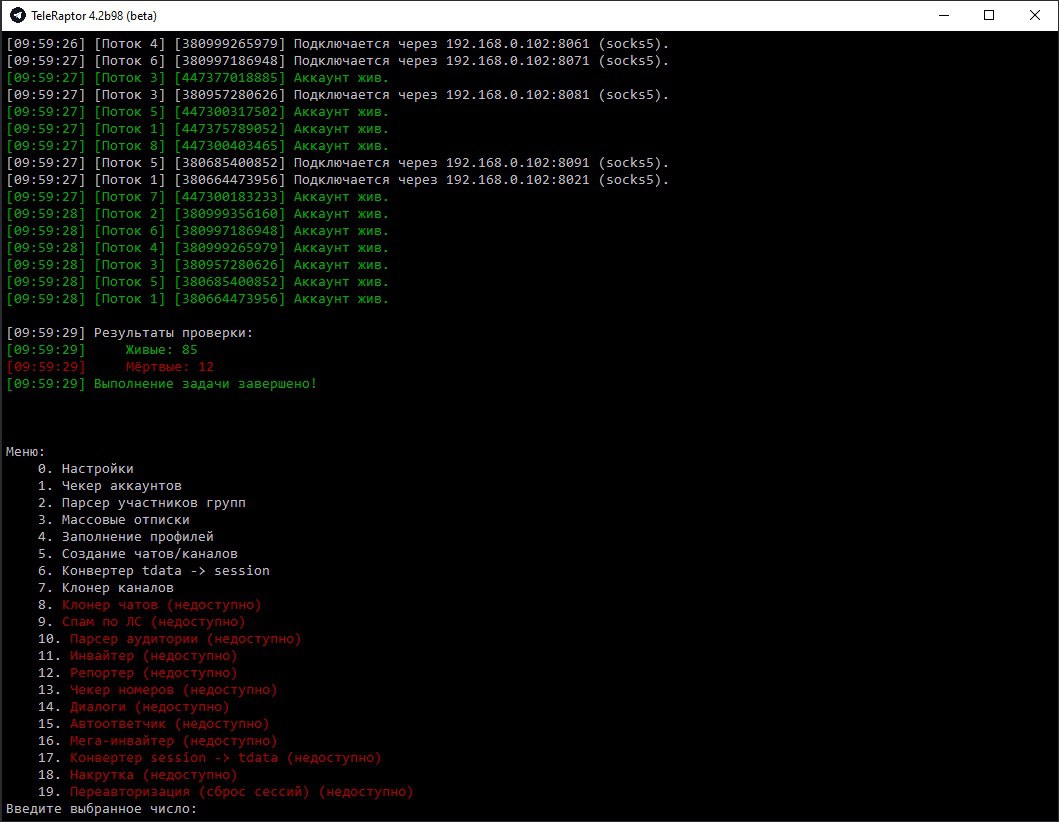Click the red line 'Автоответчик (недоступно)'
The image size is (1059, 822).
(x=170, y=723)
